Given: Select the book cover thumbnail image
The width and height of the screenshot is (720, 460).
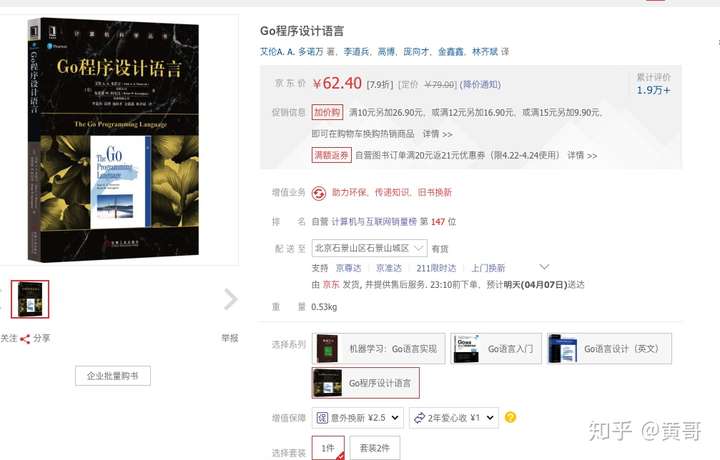Looking at the screenshot, I should tap(30, 299).
